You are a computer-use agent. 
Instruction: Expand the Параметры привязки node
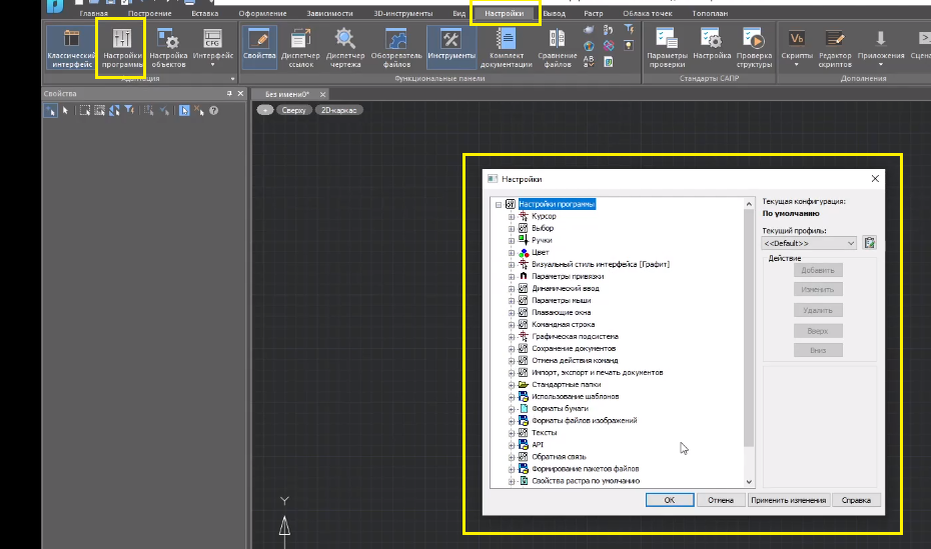pyautogui.click(x=511, y=277)
